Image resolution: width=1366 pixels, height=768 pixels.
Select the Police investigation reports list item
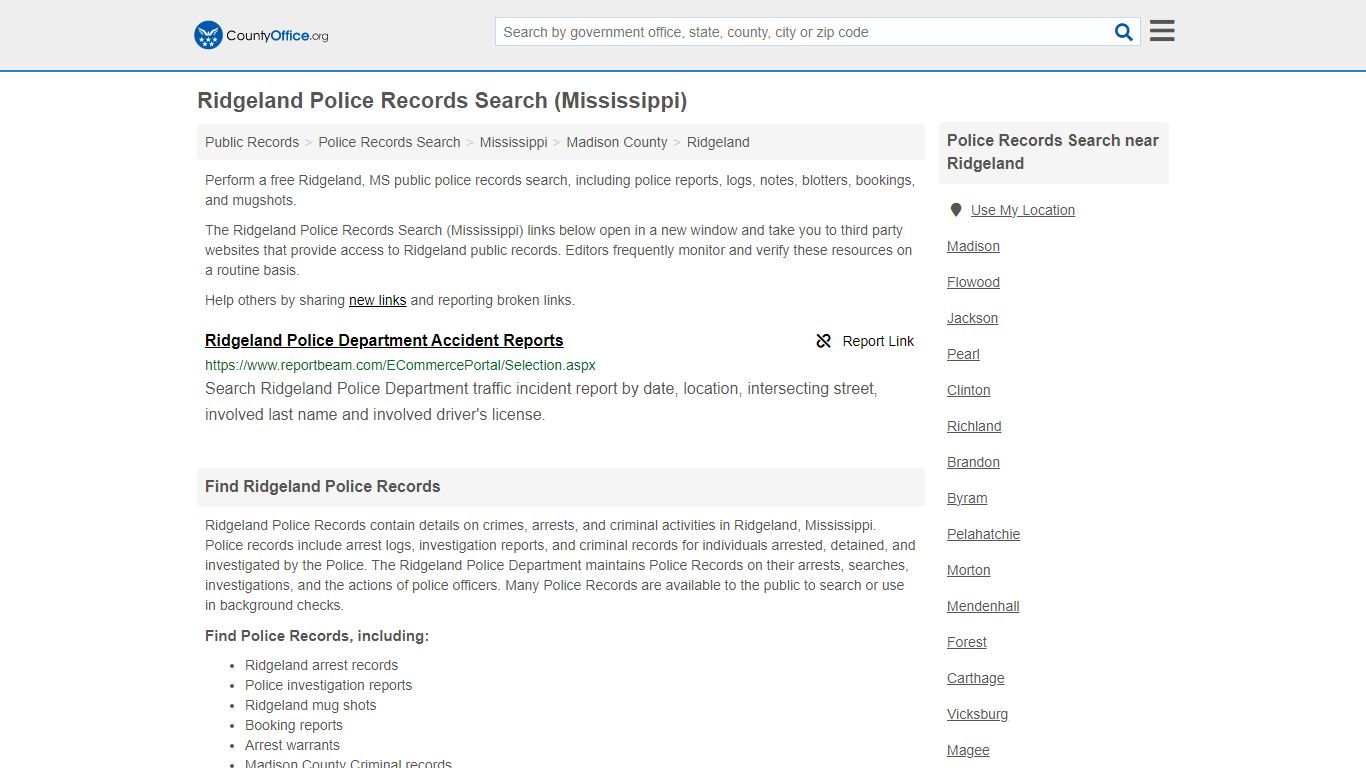(x=328, y=685)
